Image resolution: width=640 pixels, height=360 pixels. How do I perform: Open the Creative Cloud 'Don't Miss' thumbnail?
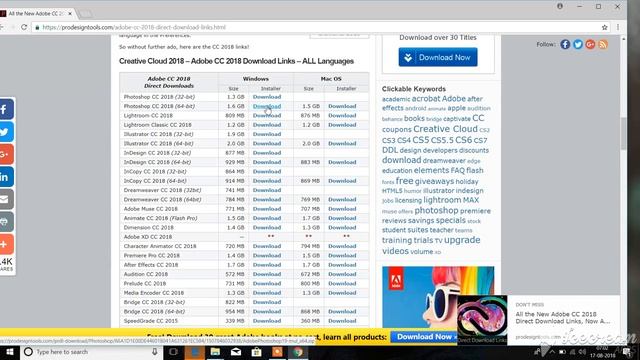pyautogui.click(x=482, y=320)
